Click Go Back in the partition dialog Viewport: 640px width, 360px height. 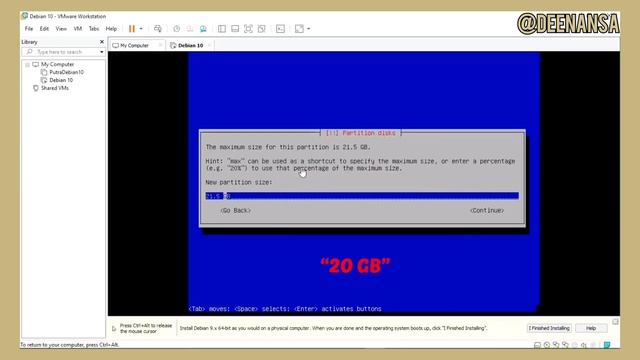tap(236, 210)
